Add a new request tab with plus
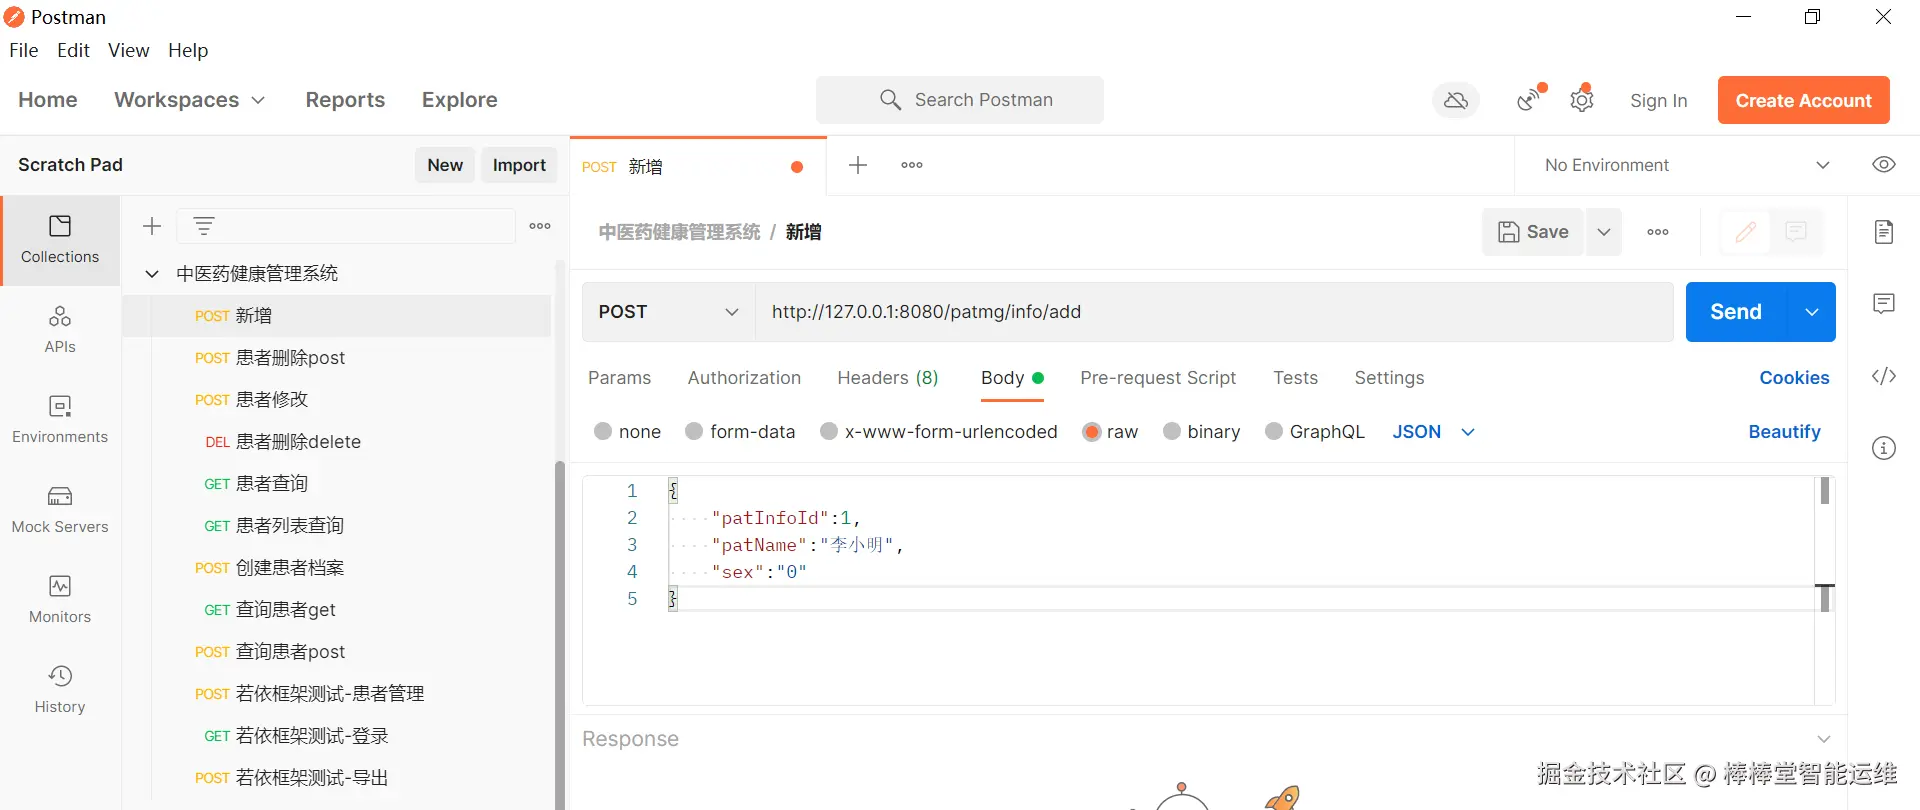The image size is (1920, 810). [858, 165]
